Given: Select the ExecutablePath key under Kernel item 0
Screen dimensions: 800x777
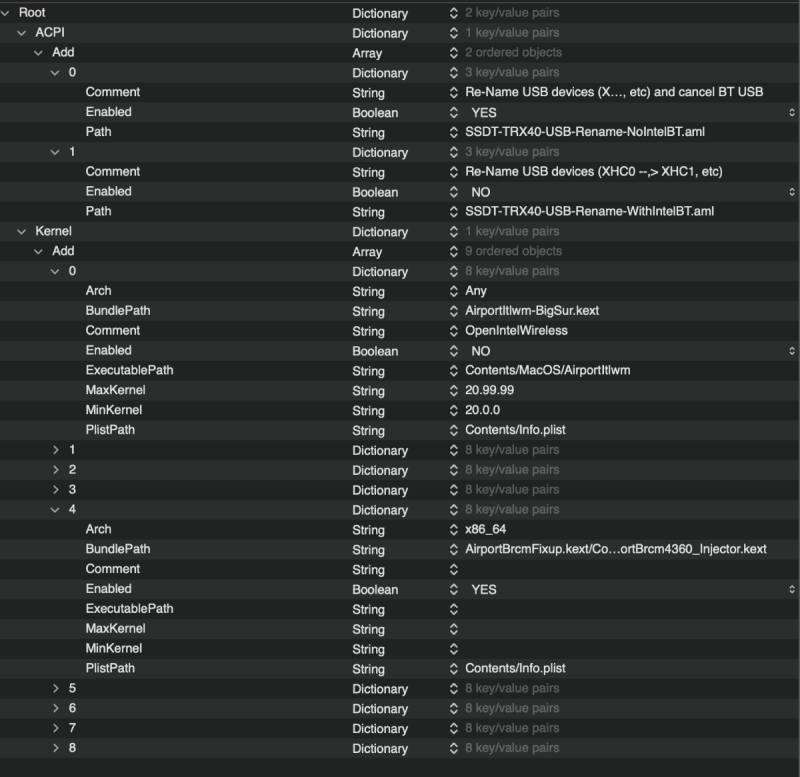Looking at the screenshot, I should 129,370.
